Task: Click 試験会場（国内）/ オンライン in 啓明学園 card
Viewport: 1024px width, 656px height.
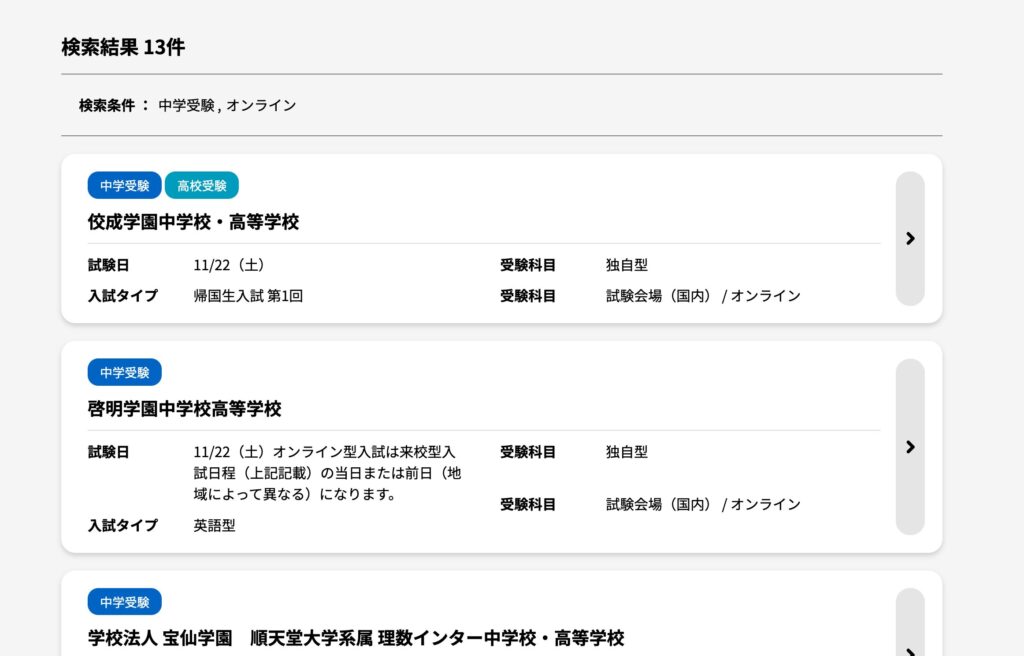Action: click(703, 504)
